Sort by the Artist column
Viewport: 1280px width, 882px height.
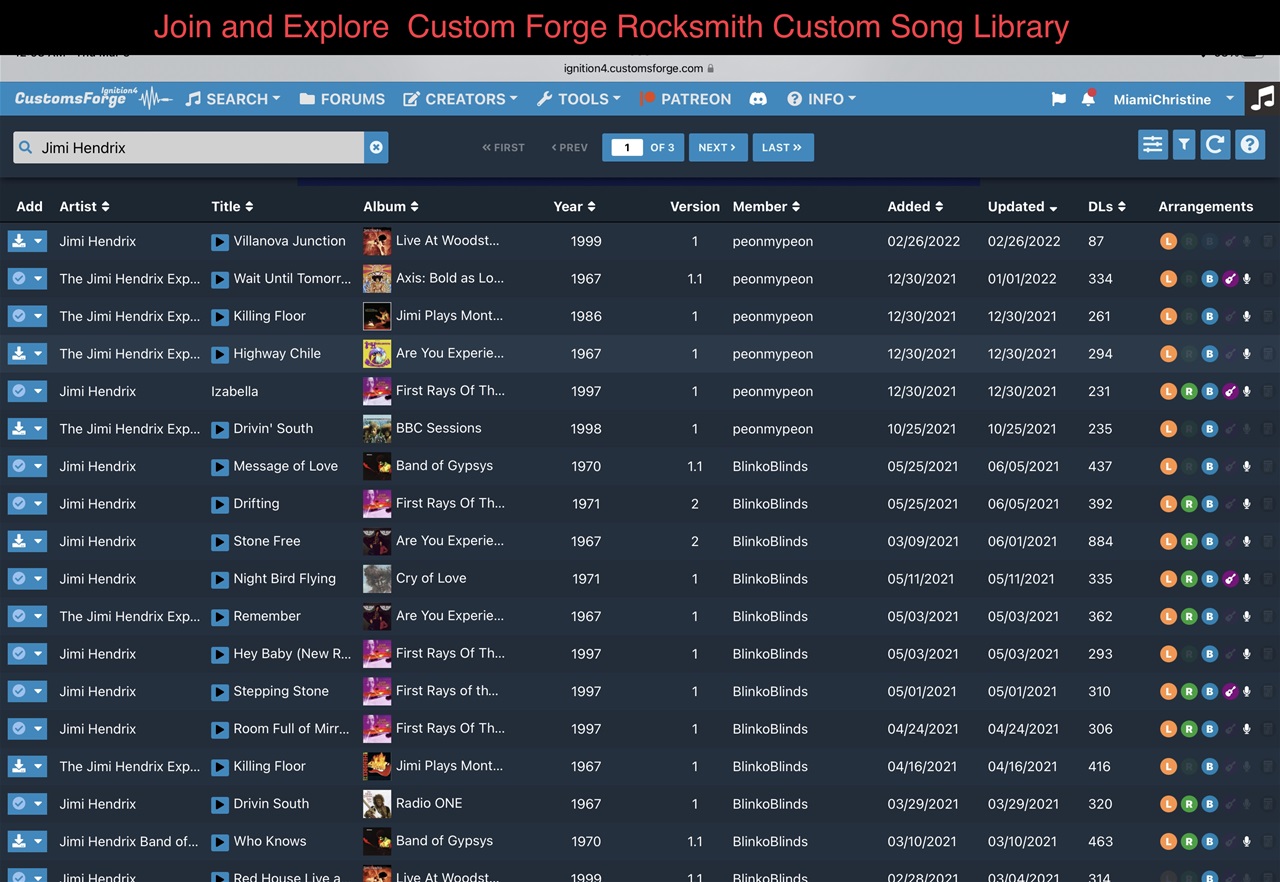84,206
